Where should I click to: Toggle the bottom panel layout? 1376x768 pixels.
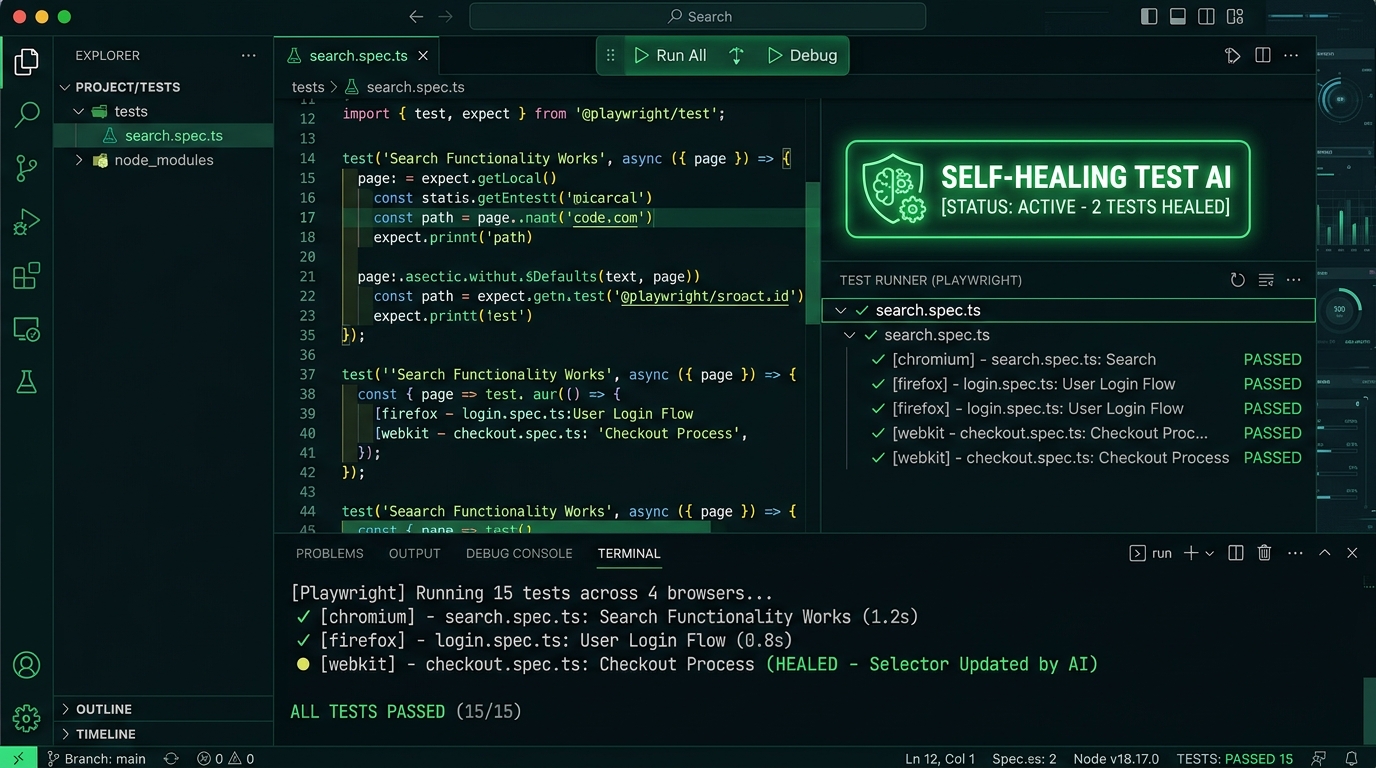click(1178, 17)
